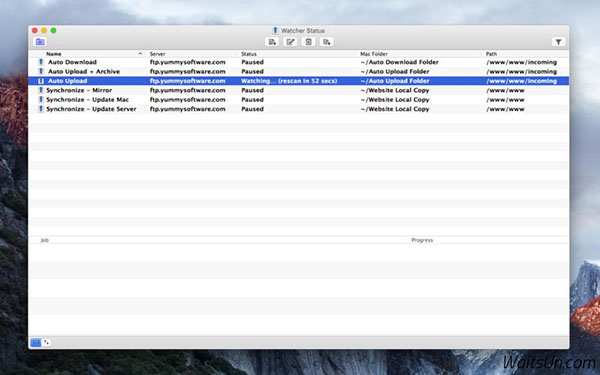Click the pause icon on Auto Upload row
This screenshot has height=375, width=600.
[x=41, y=81]
